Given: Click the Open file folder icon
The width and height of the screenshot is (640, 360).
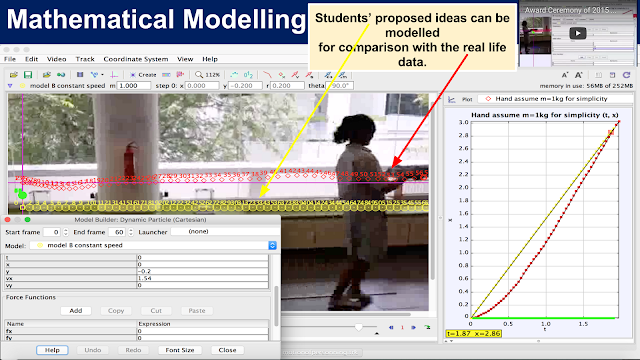Looking at the screenshot, I should coord(13,75).
